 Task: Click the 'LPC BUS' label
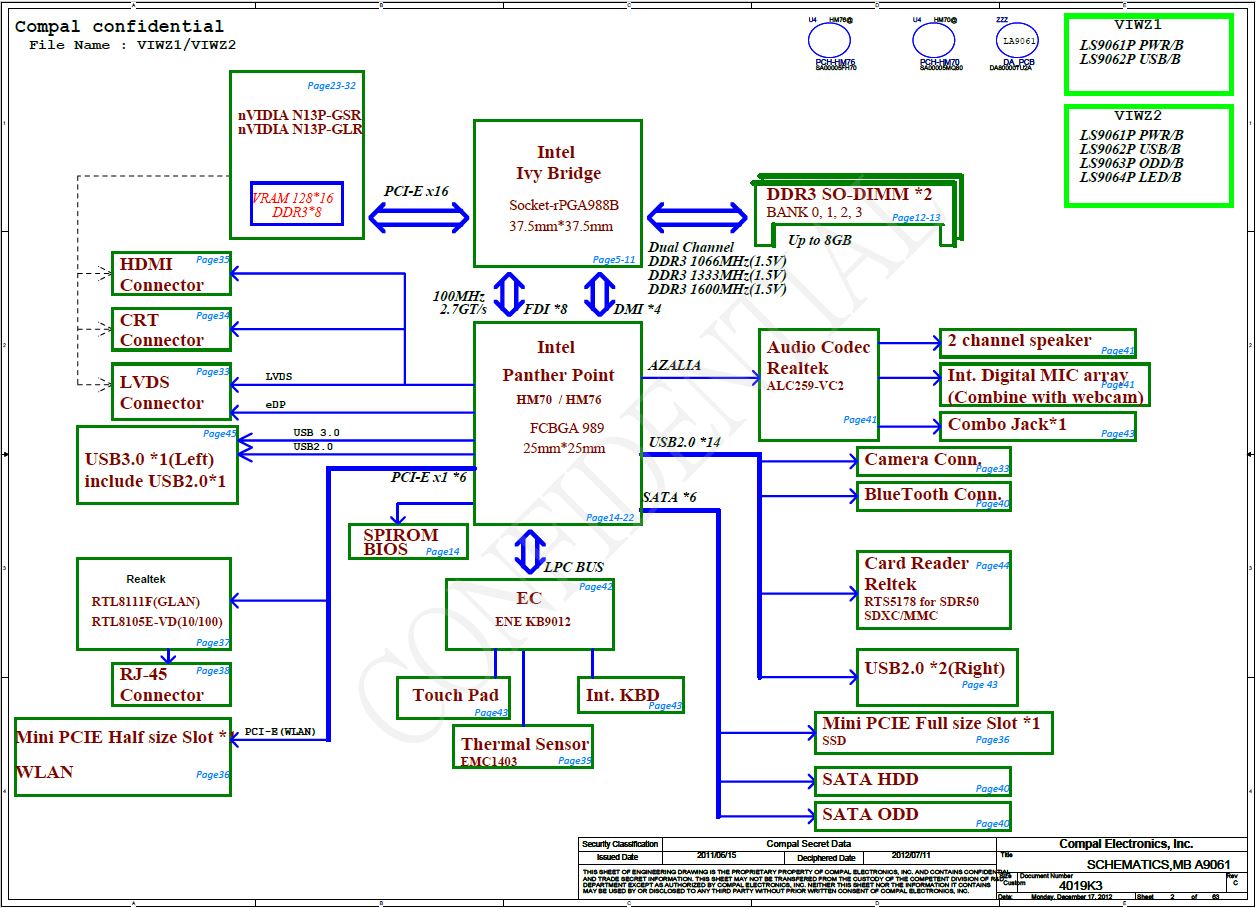click(574, 567)
